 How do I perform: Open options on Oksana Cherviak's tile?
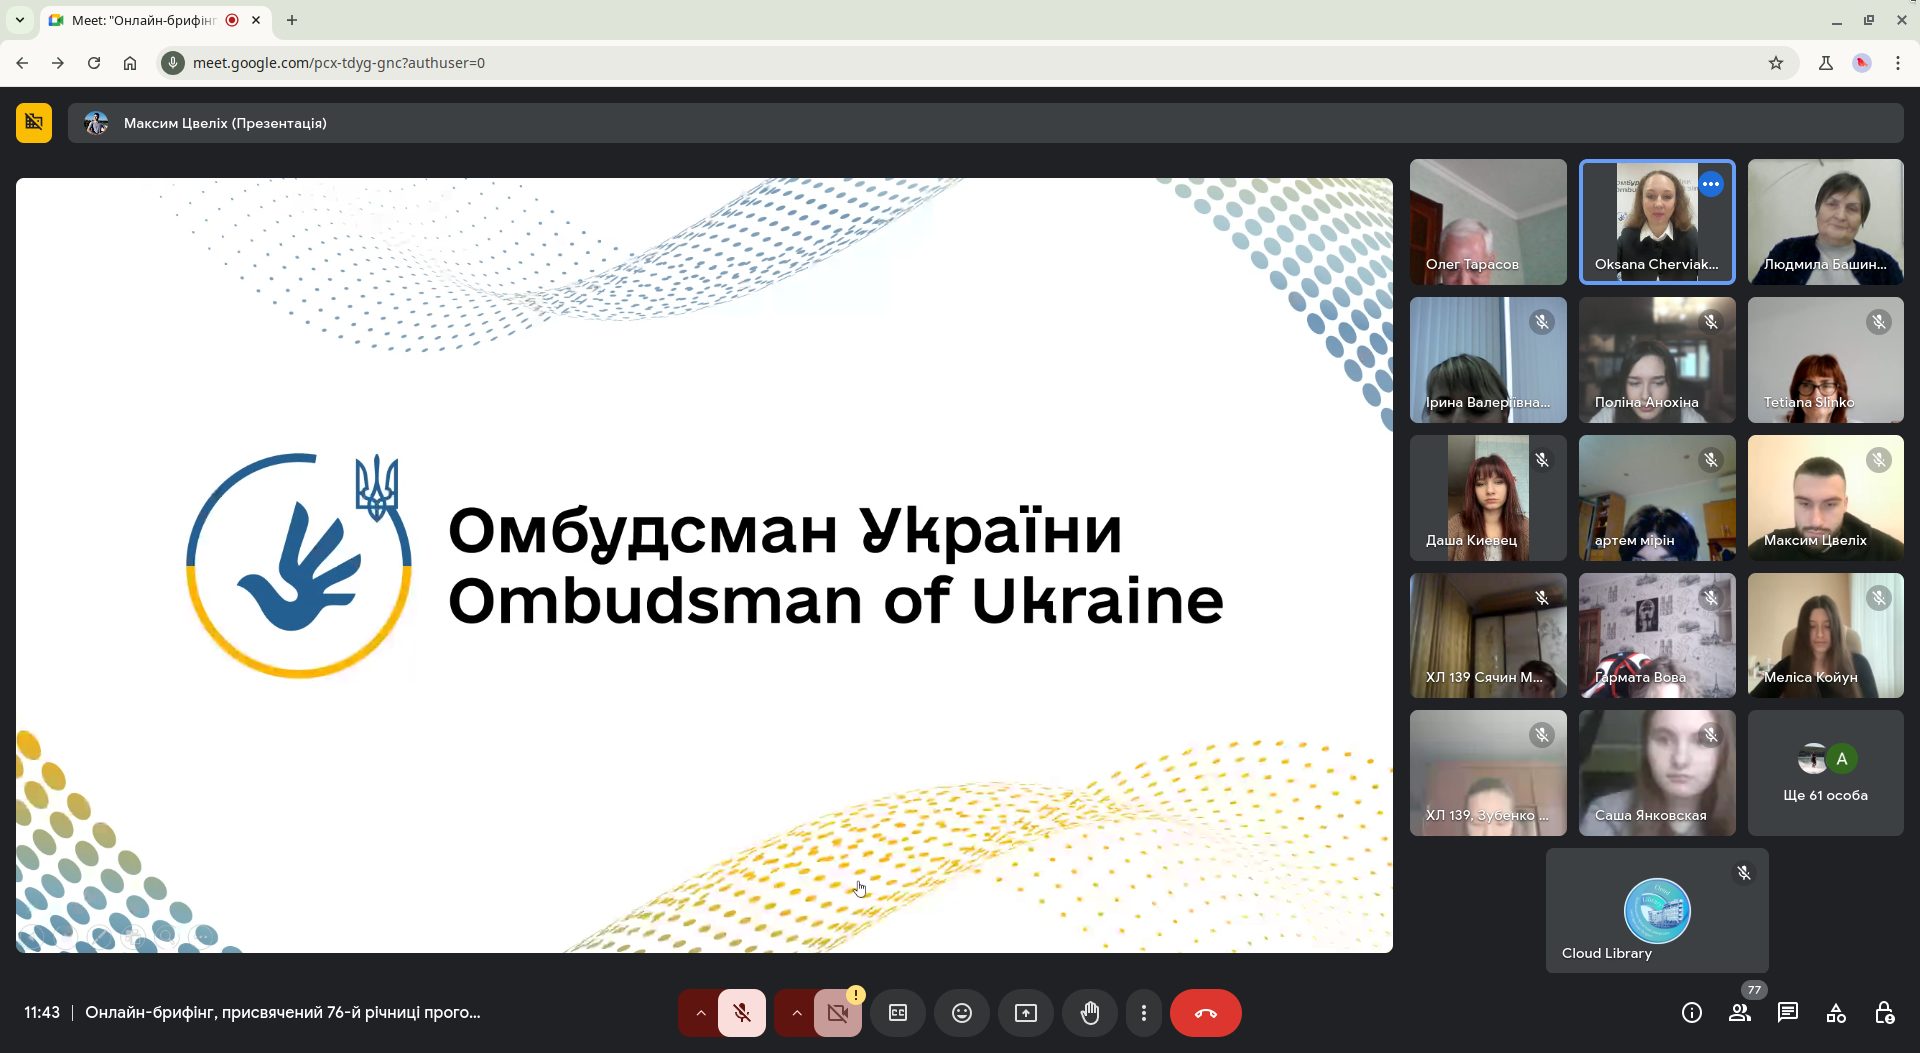pos(1711,184)
